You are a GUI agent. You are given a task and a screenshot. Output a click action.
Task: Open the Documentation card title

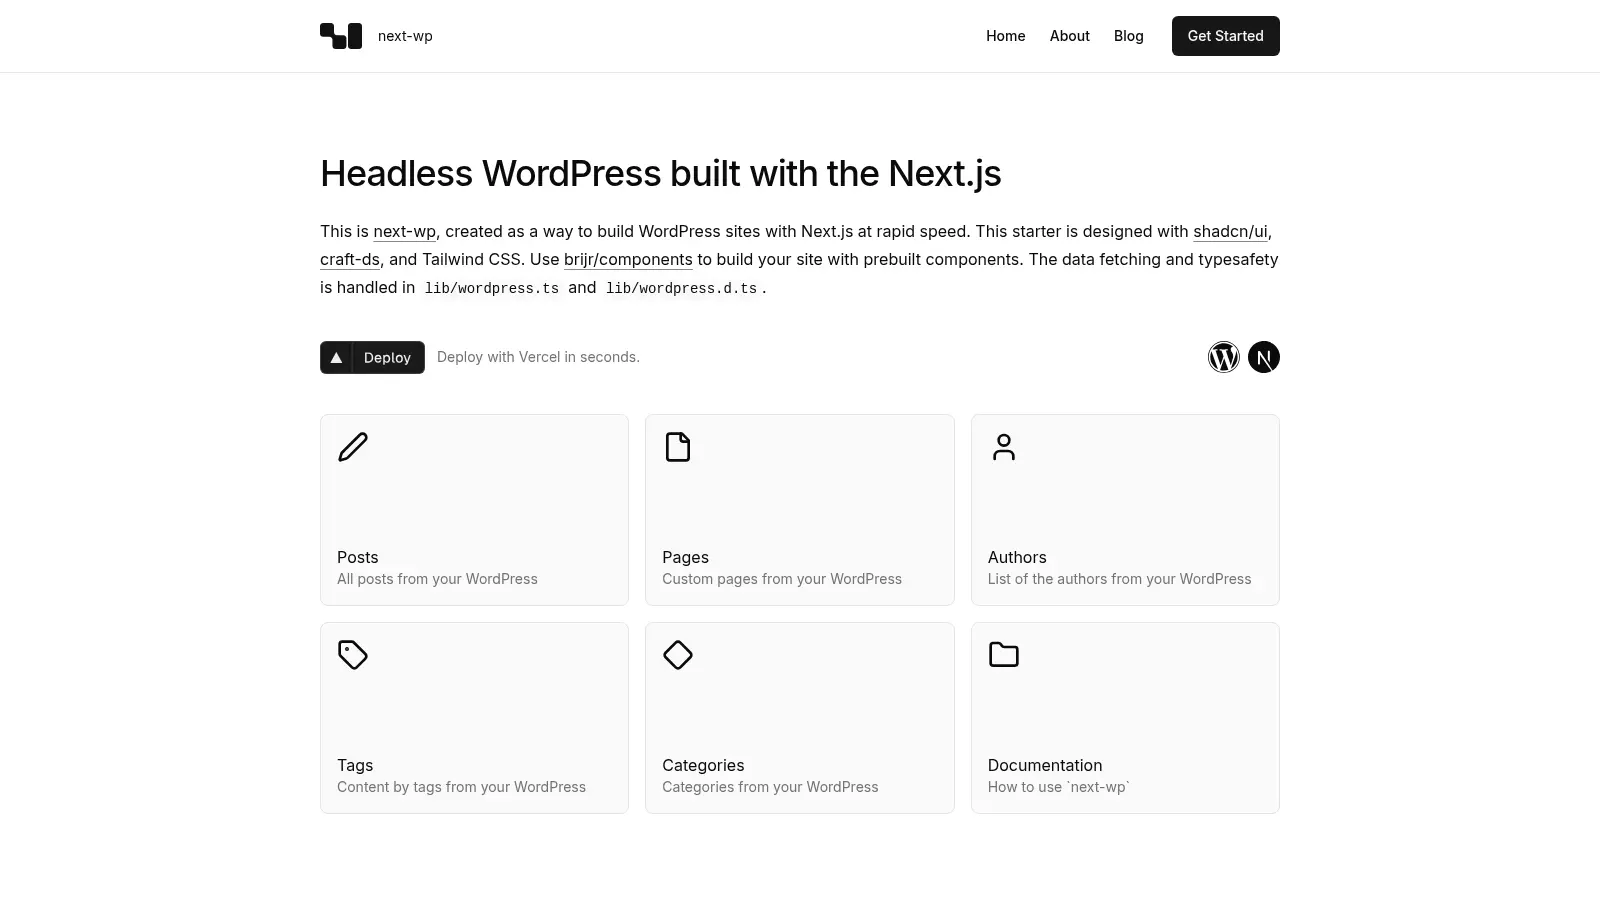click(1045, 765)
